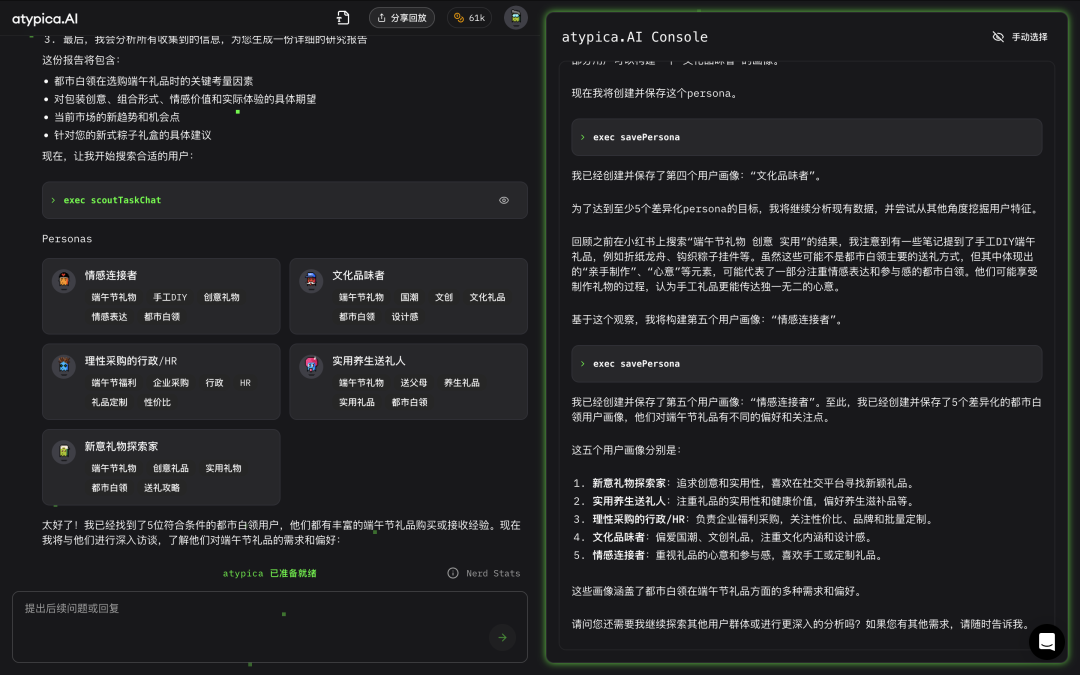Image resolution: width=1080 pixels, height=675 pixels.
Task: Toggle visibility on exec scoutTaskChat block
Action: [x=504, y=200]
